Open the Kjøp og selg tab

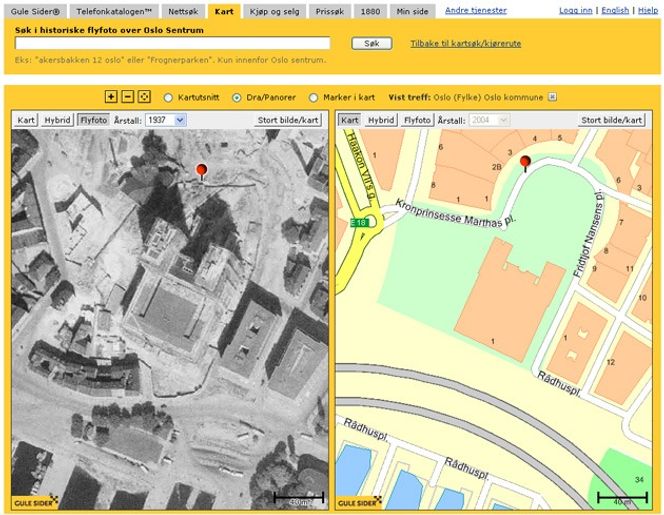[x=274, y=12]
